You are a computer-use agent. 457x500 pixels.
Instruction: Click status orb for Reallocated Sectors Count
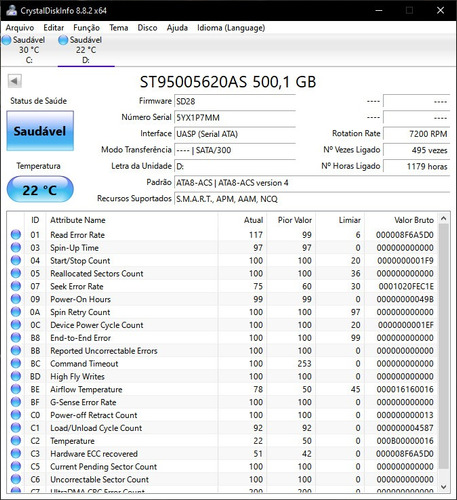16,273
